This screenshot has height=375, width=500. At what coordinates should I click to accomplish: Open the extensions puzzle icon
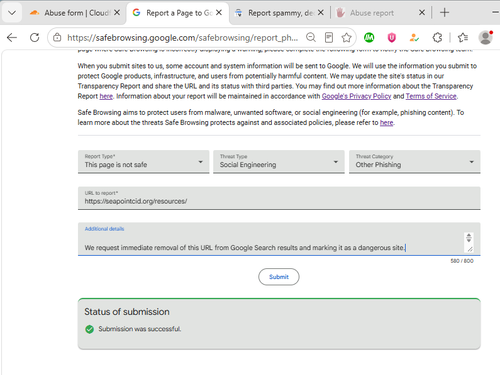(437, 38)
